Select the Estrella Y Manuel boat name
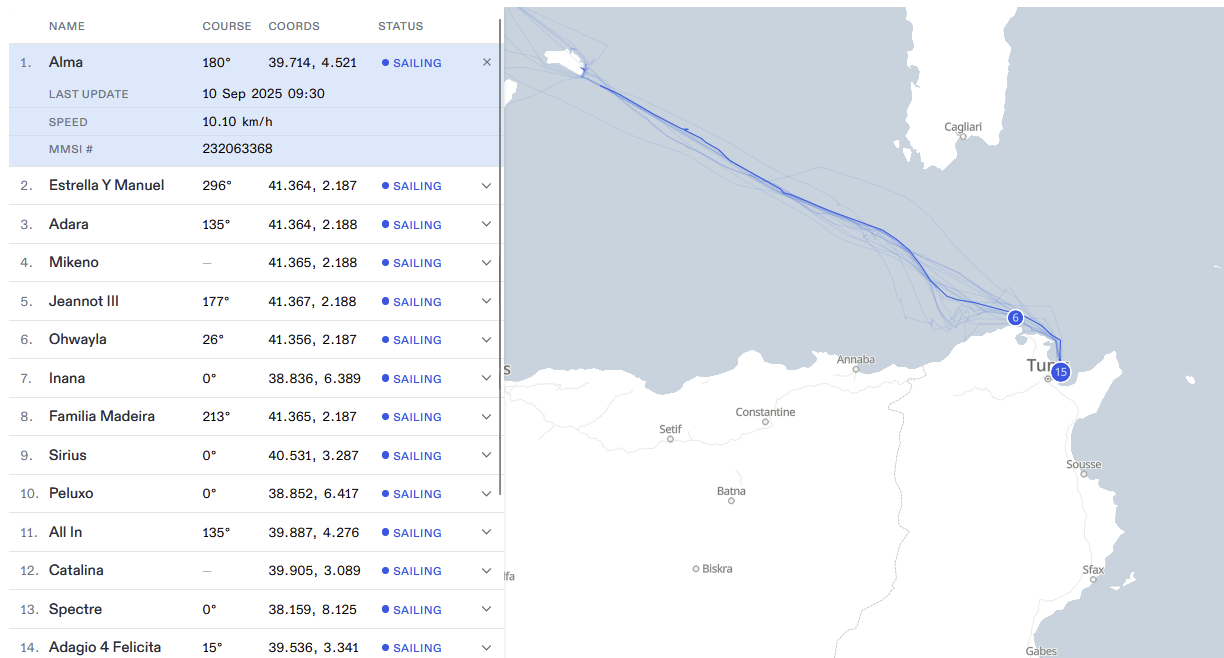The width and height of the screenshot is (1224, 658). pyautogui.click(x=107, y=185)
